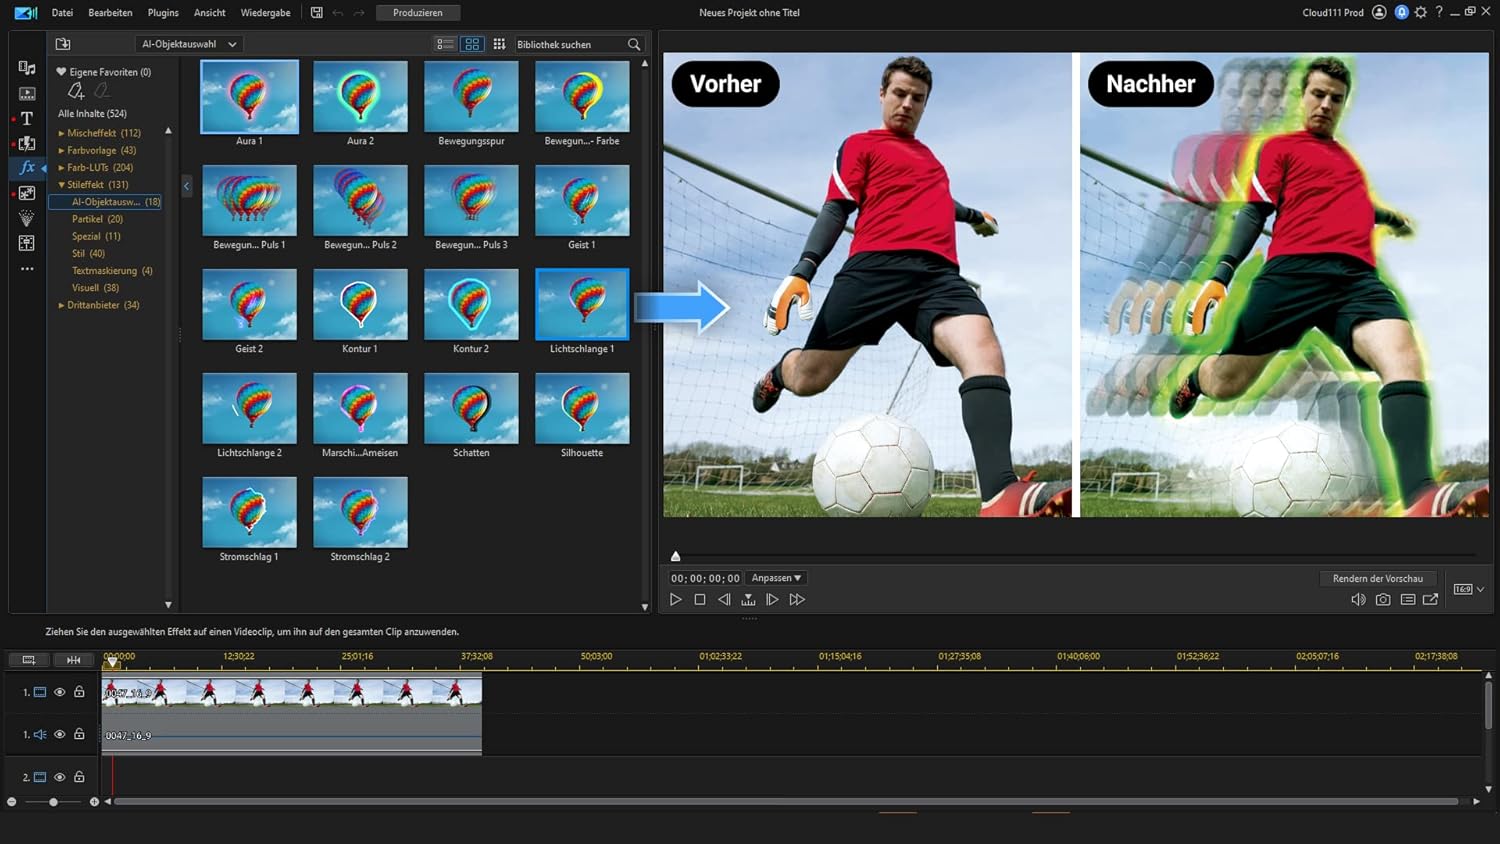Open the Plugins menu

163,13
